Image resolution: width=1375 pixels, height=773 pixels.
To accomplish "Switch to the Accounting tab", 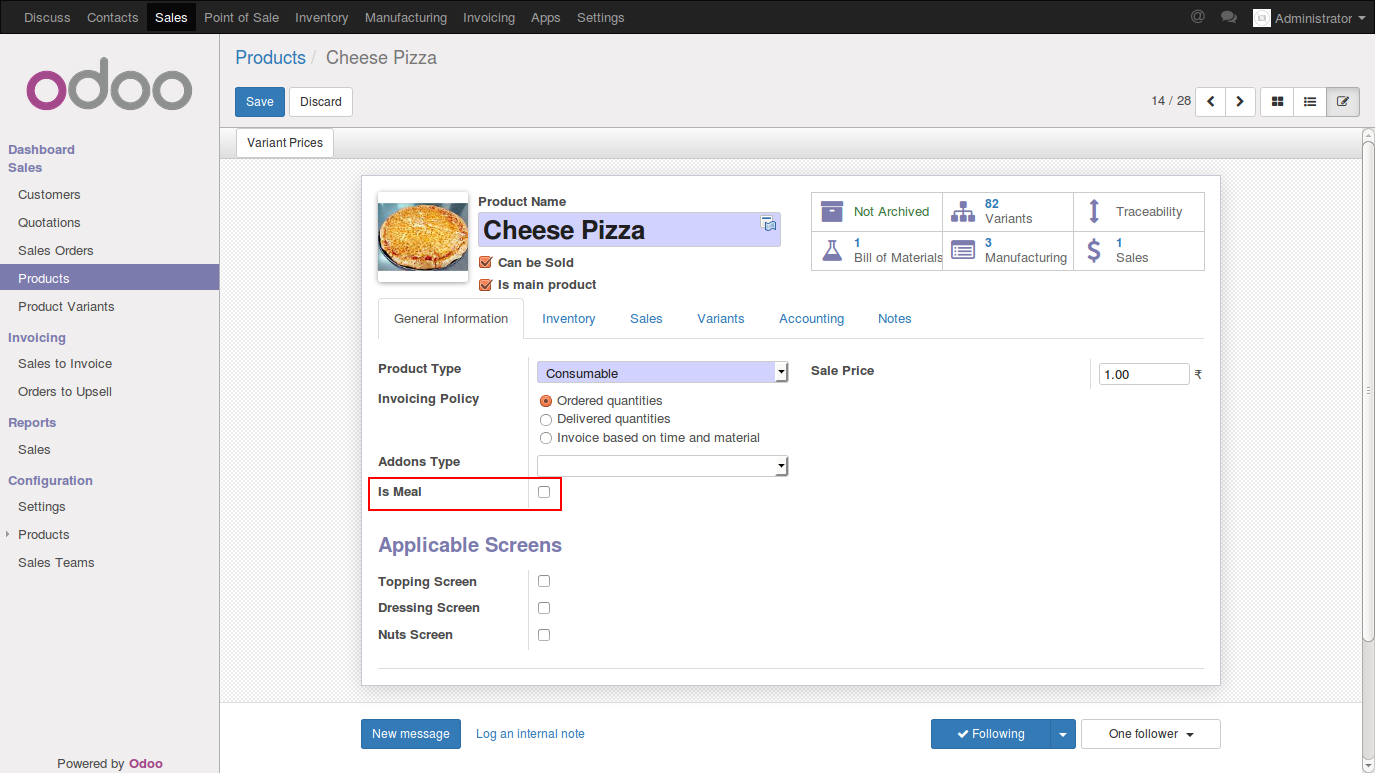I will [x=812, y=319].
